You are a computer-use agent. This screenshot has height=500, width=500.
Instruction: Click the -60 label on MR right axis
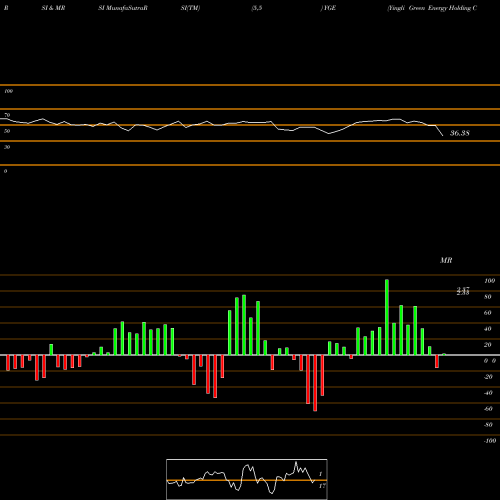click(488, 409)
